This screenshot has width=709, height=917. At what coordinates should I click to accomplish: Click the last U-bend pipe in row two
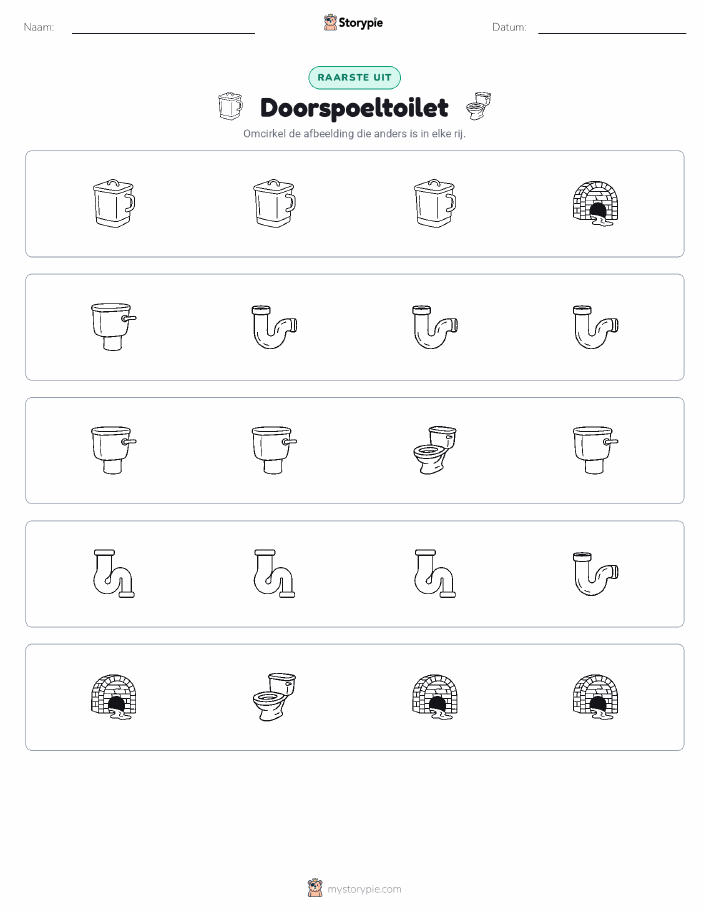(x=596, y=327)
